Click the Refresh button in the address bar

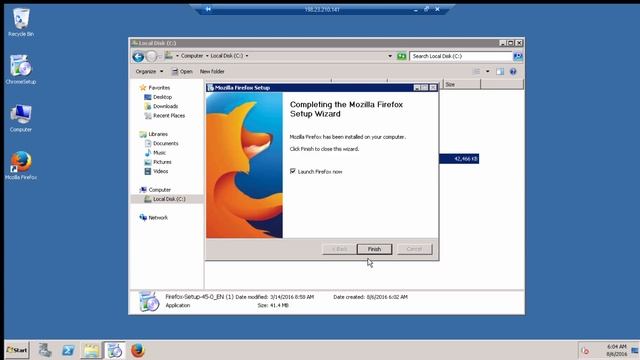click(x=402, y=56)
